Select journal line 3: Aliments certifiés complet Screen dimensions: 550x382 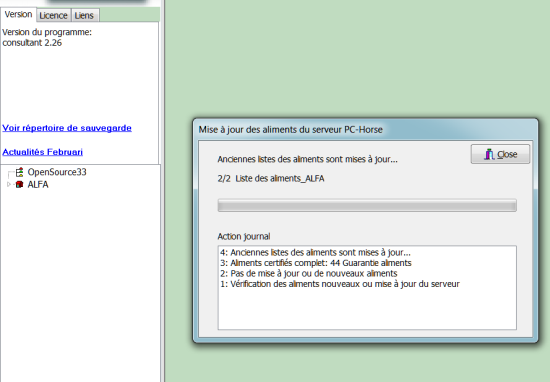[316, 263]
